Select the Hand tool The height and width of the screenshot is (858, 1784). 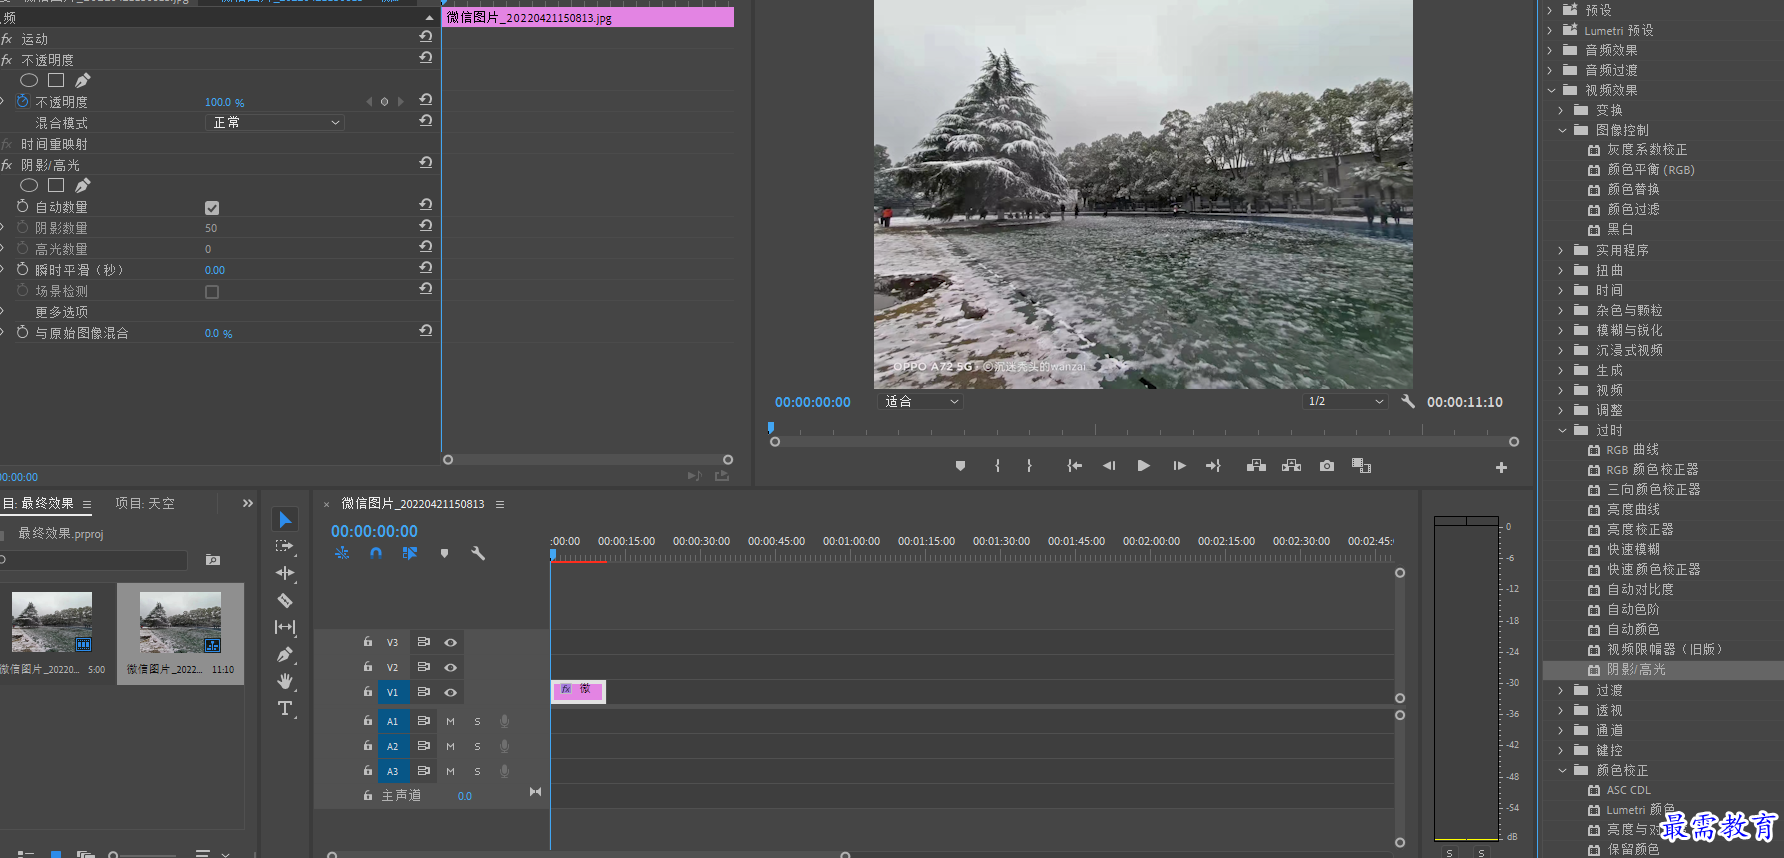point(285,681)
